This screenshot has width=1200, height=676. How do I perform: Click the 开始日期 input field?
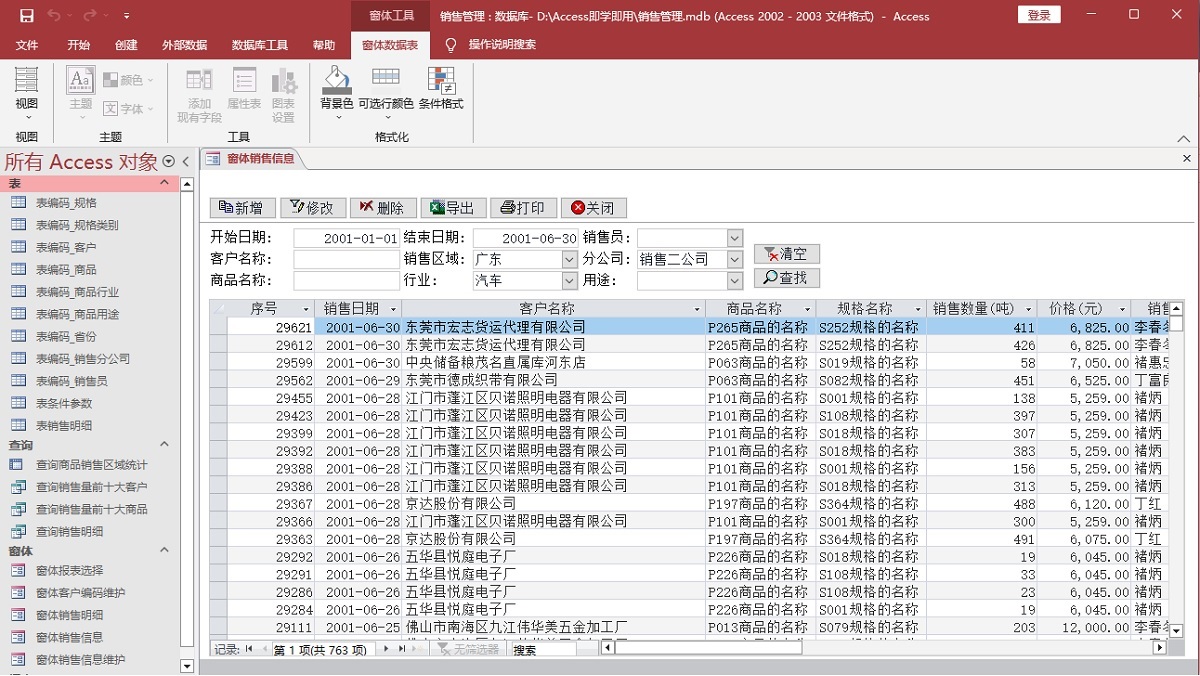tap(346, 238)
